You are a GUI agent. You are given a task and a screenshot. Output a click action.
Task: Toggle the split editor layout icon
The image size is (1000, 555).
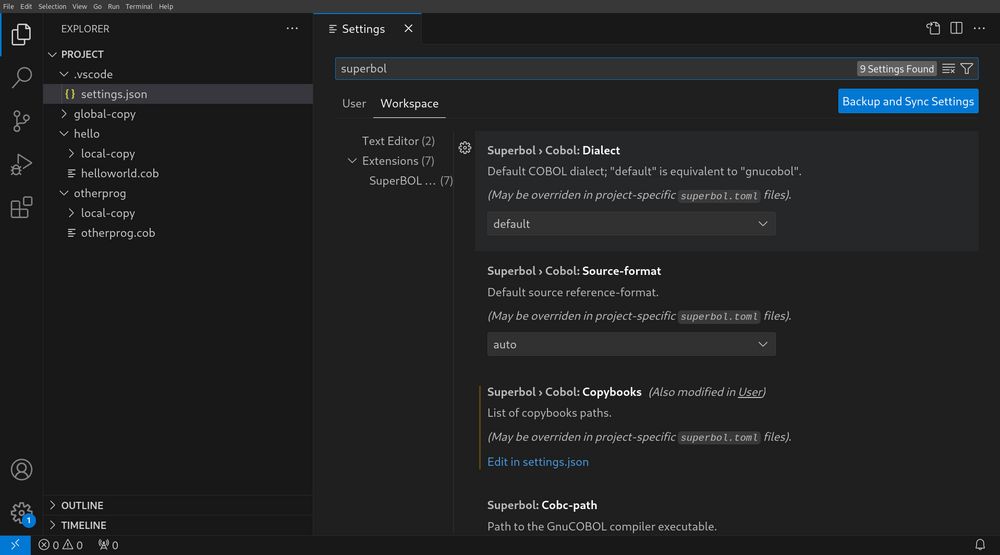[x=956, y=29]
